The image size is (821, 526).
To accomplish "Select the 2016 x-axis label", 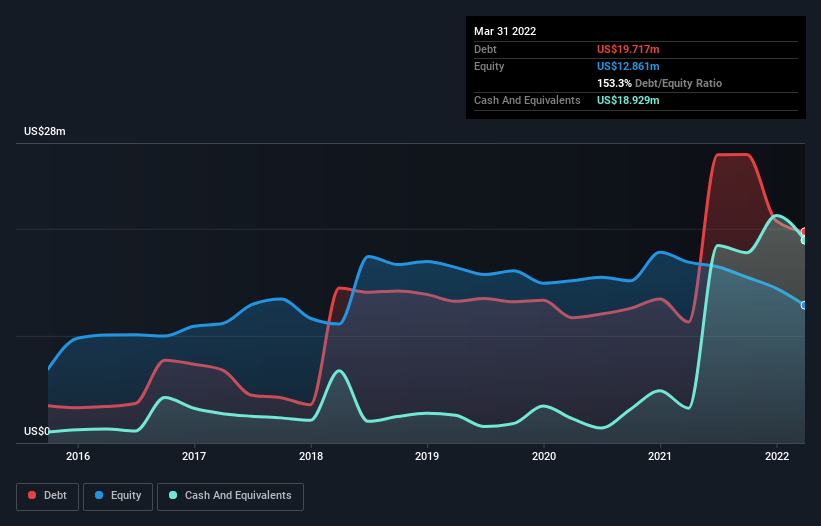I will (x=78, y=456).
